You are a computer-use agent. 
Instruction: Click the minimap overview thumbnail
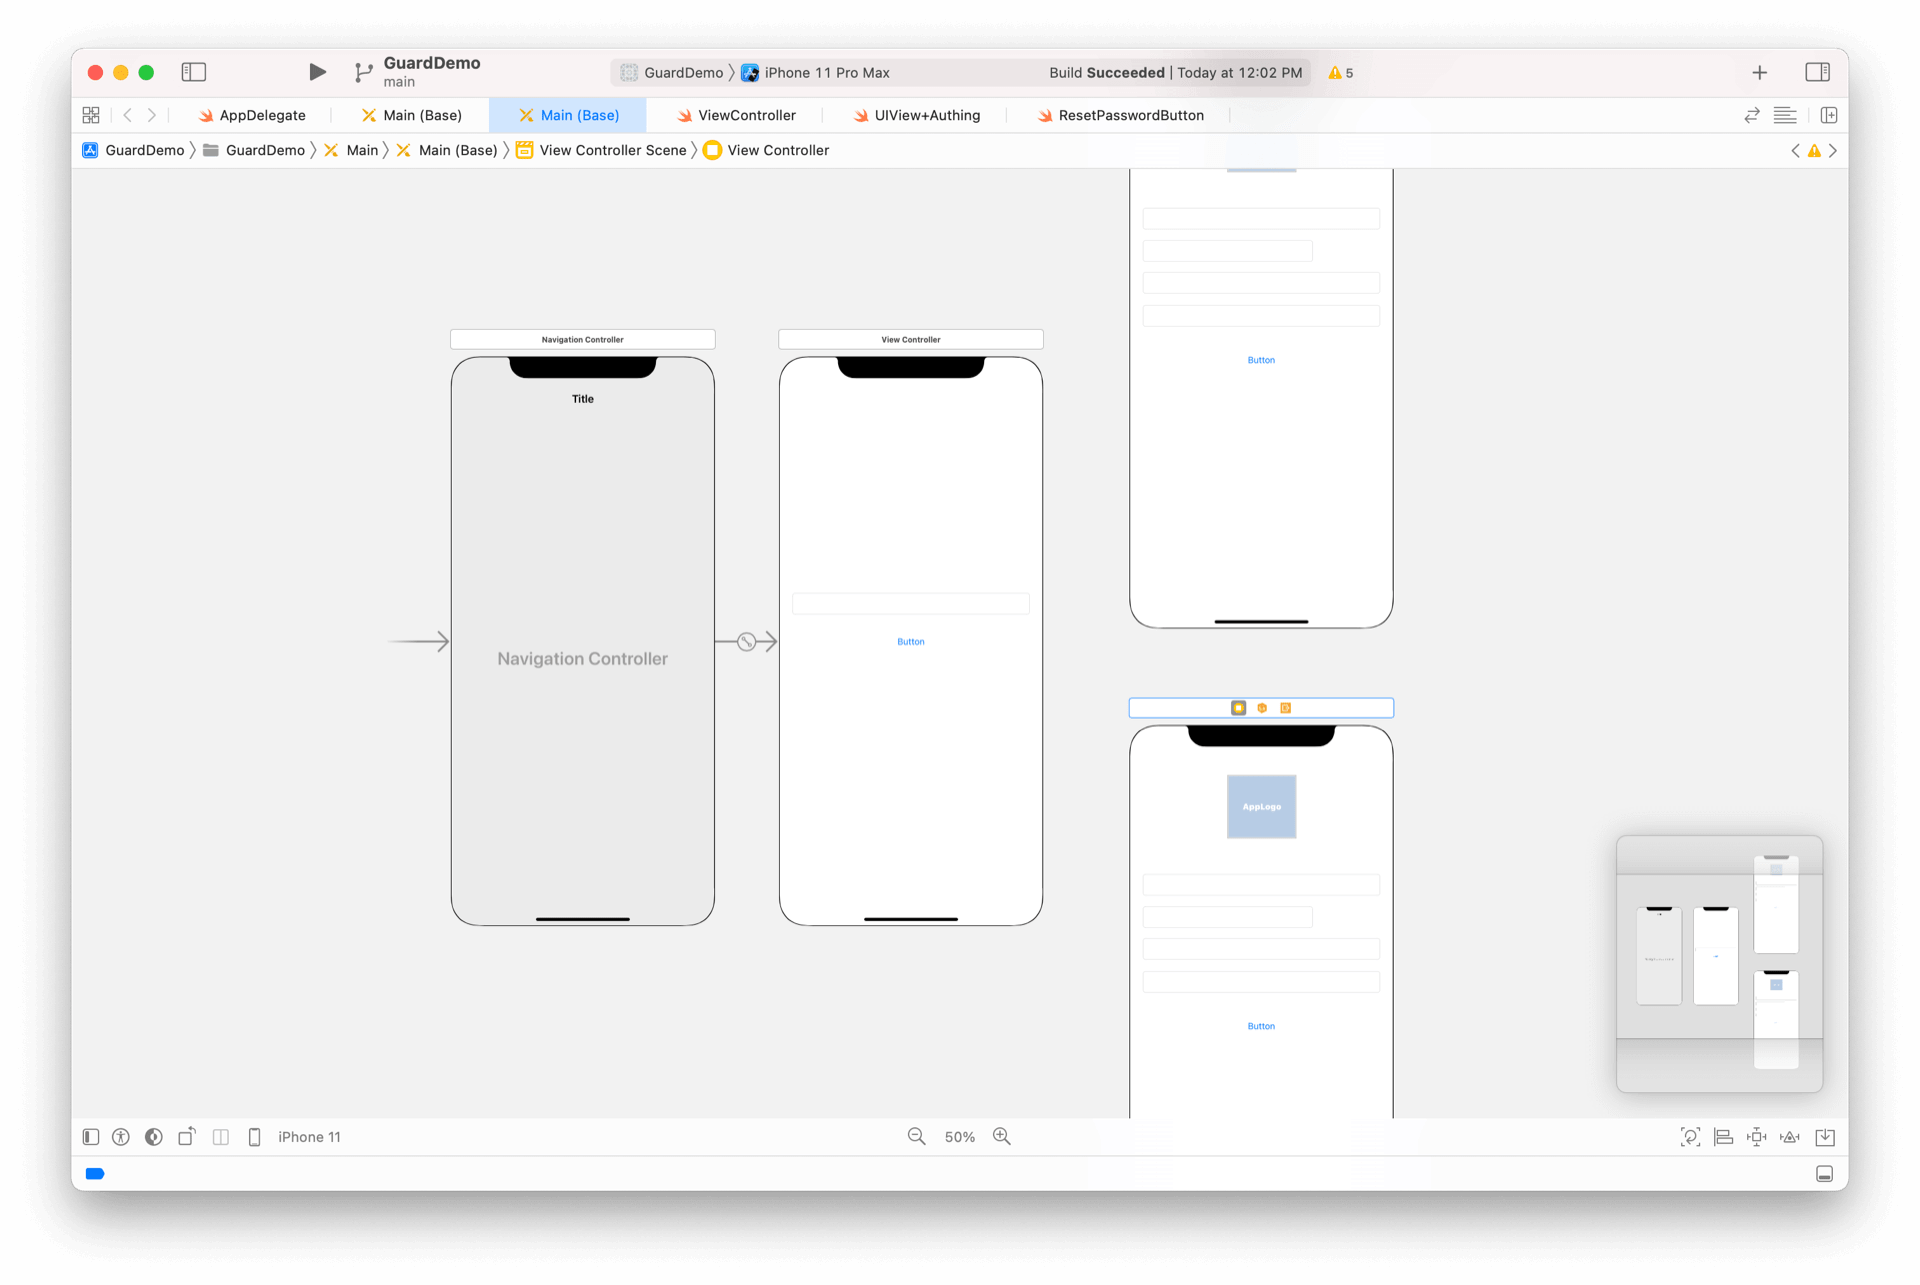tap(1718, 962)
